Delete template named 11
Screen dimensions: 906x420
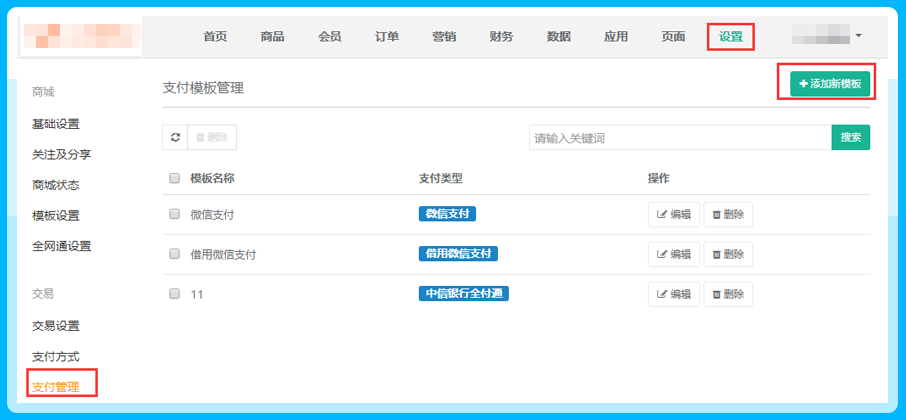(728, 294)
